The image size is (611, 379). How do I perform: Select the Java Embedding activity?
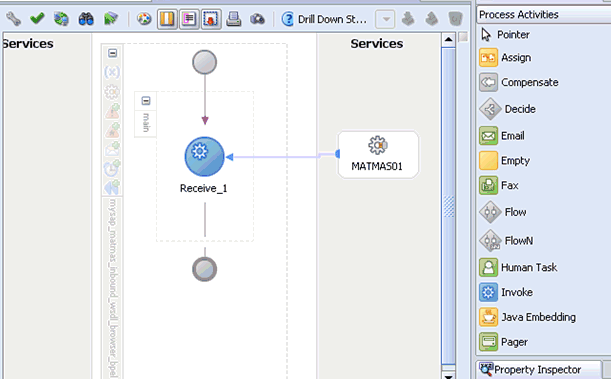(x=528, y=317)
